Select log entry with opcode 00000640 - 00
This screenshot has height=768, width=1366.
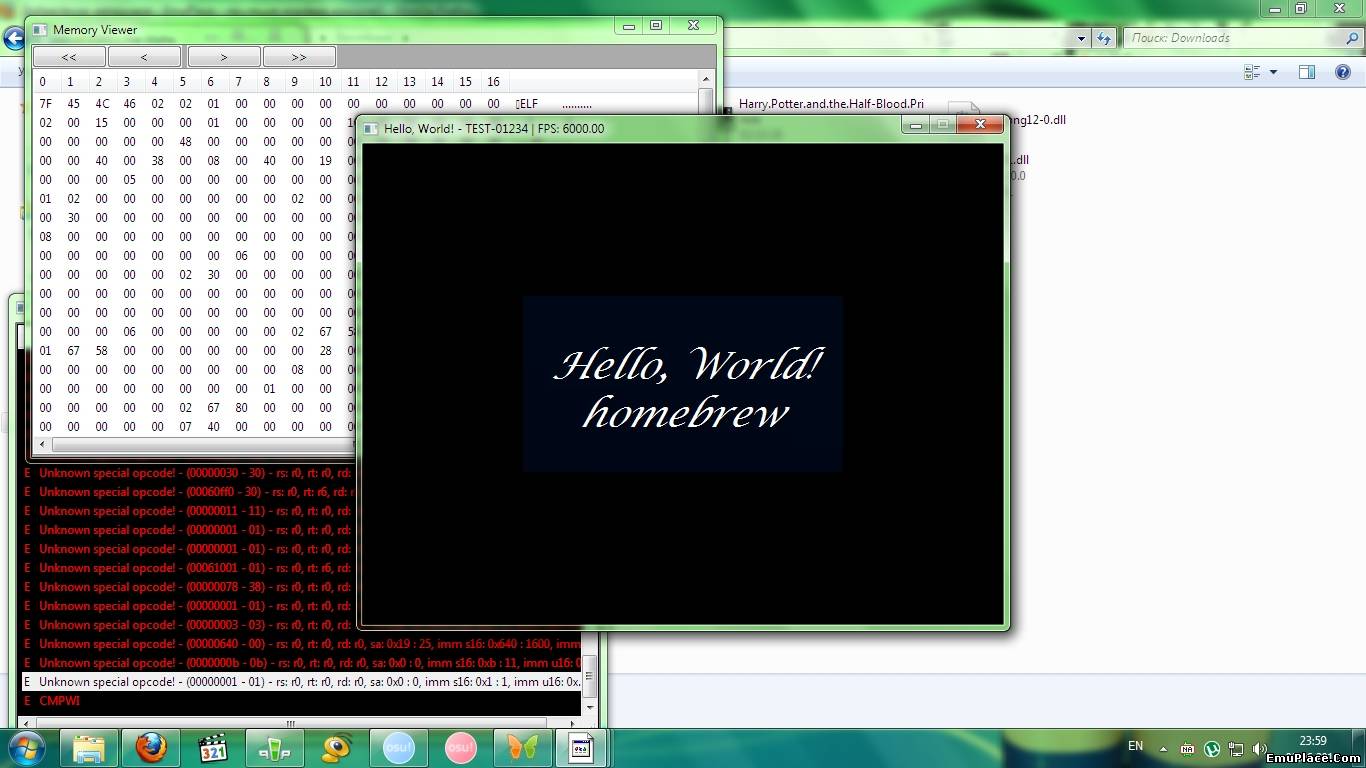301,644
